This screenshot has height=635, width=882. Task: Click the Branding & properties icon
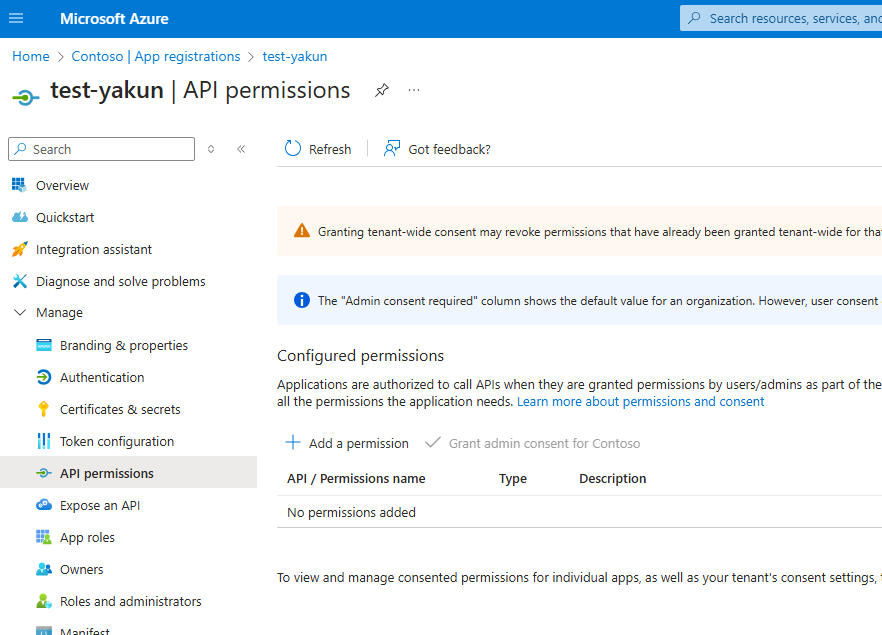click(44, 345)
